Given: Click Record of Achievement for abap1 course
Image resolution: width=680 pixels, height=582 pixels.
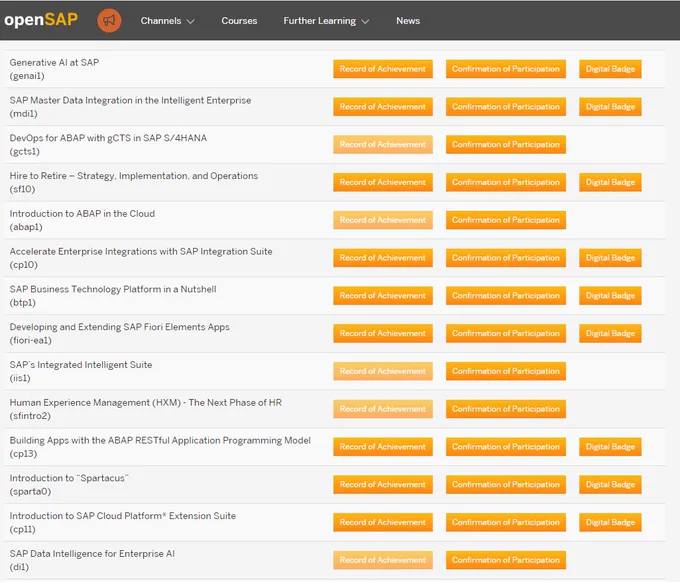Looking at the screenshot, I should click(383, 220).
